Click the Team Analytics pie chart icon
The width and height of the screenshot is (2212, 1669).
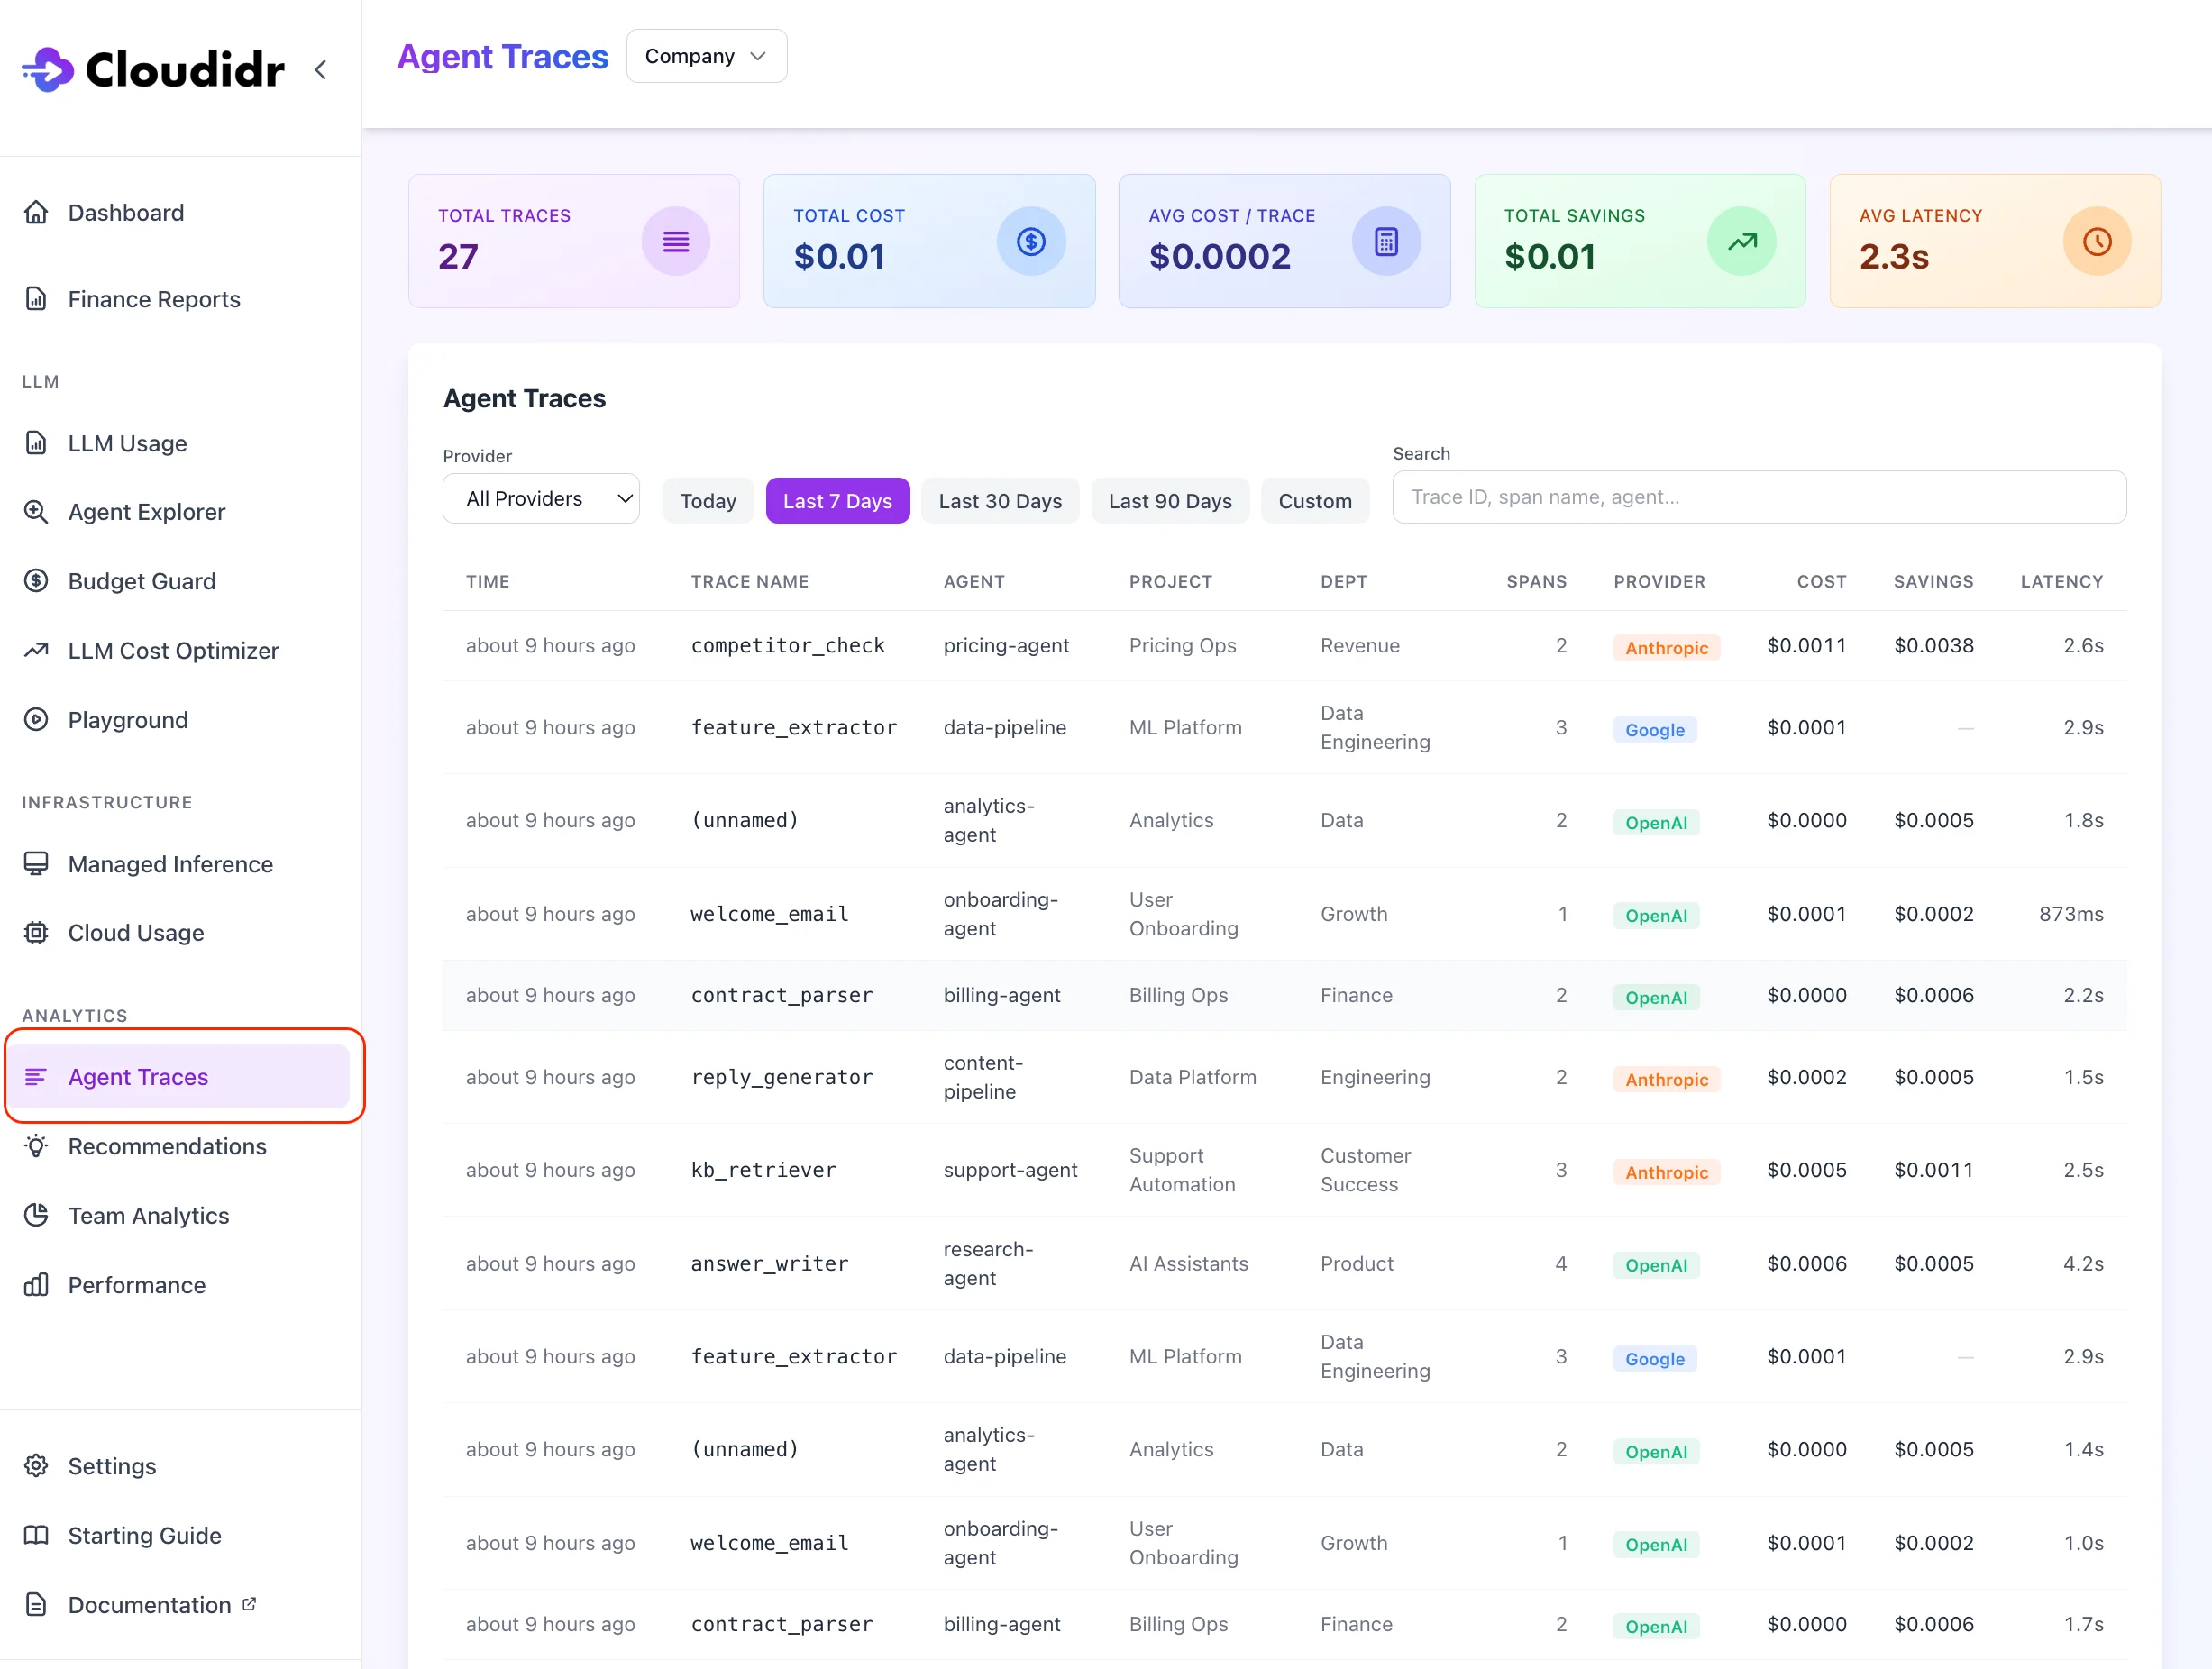coord(36,1215)
